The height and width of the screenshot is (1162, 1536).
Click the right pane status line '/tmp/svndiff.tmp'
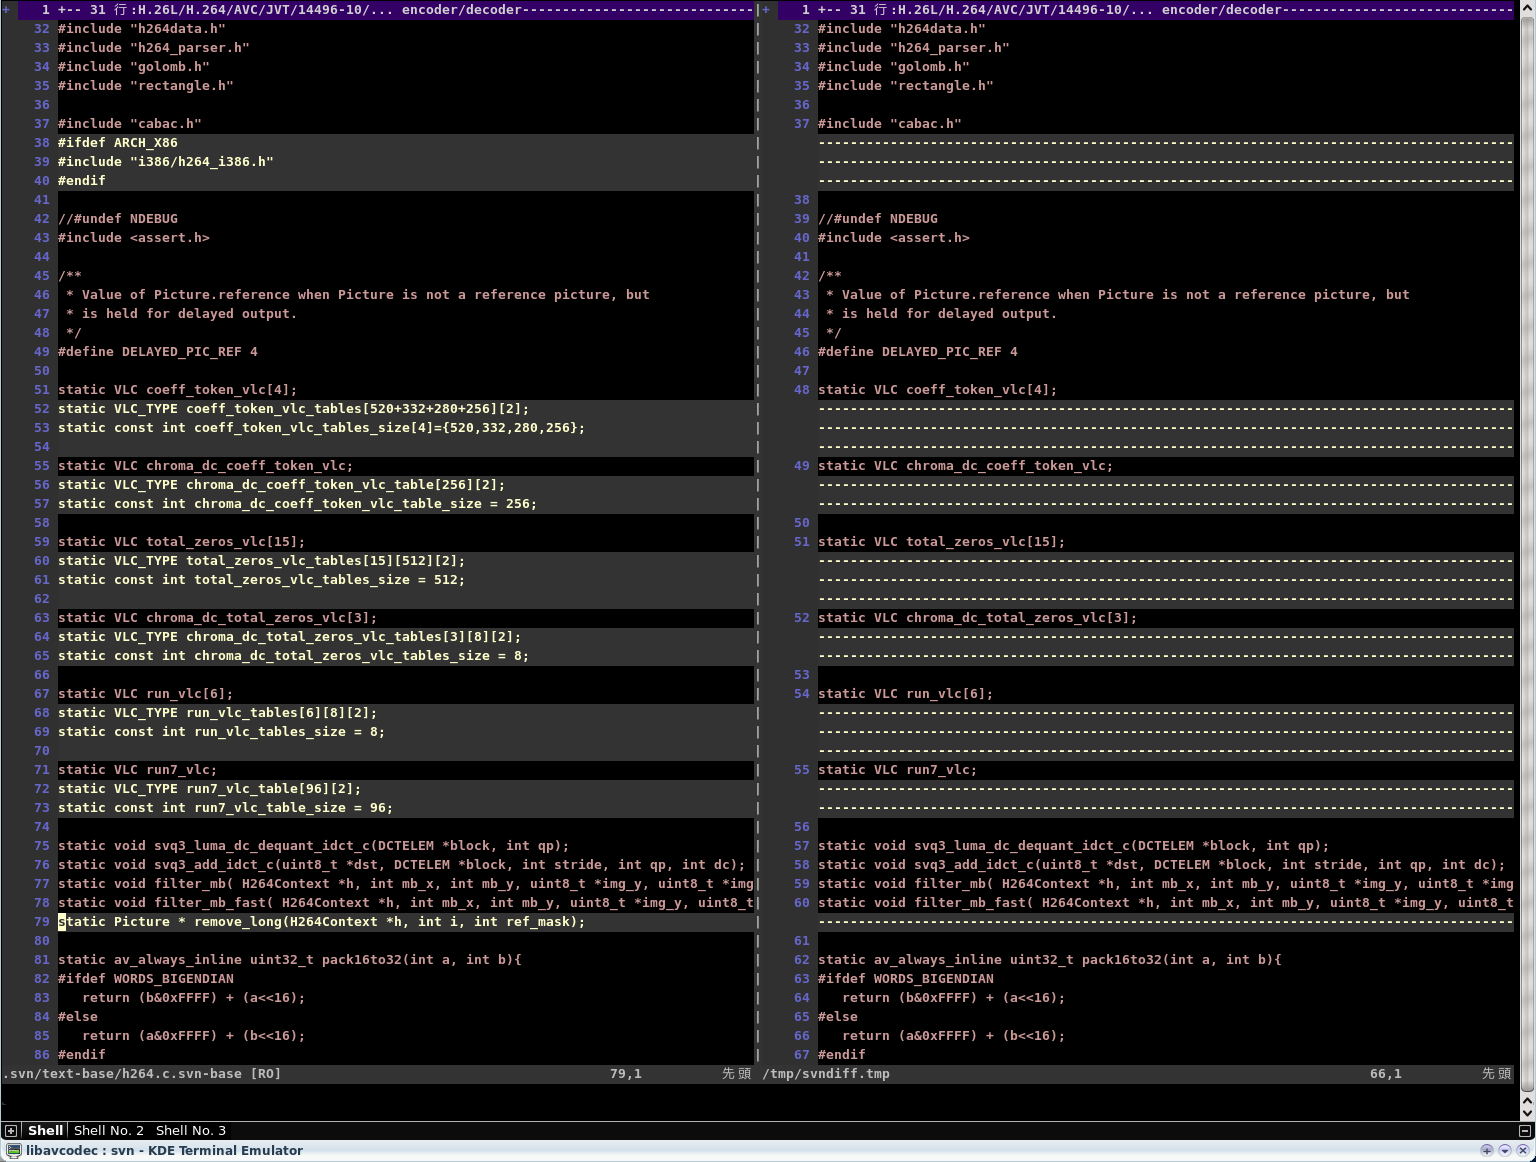[826, 1074]
